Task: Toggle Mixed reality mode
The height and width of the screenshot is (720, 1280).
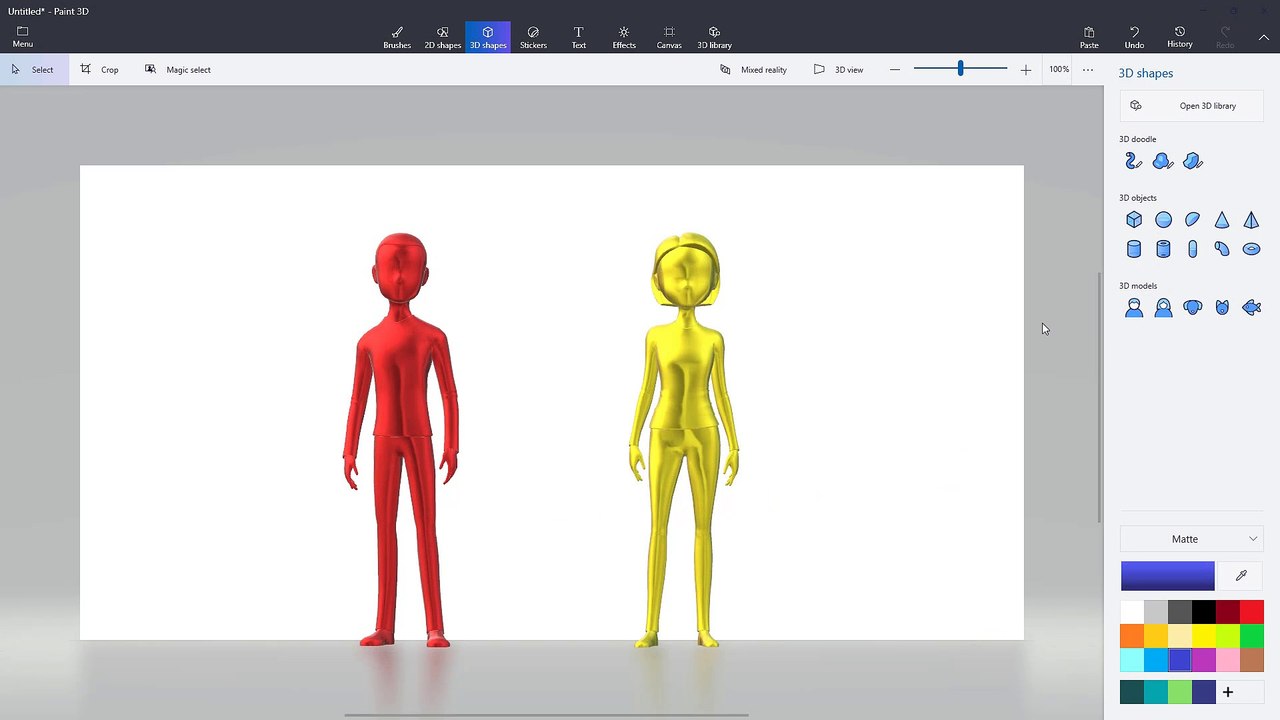Action: [x=753, y=70]
